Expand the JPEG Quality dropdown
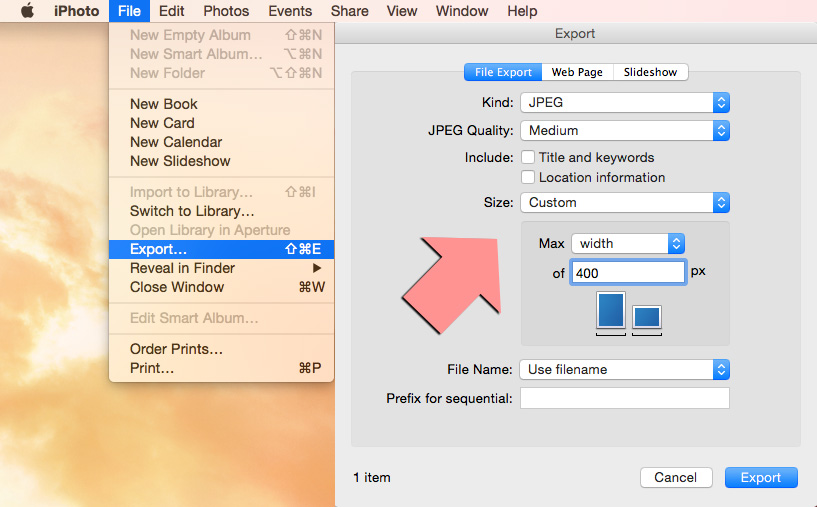817x507 pixels. pos(624,130)
